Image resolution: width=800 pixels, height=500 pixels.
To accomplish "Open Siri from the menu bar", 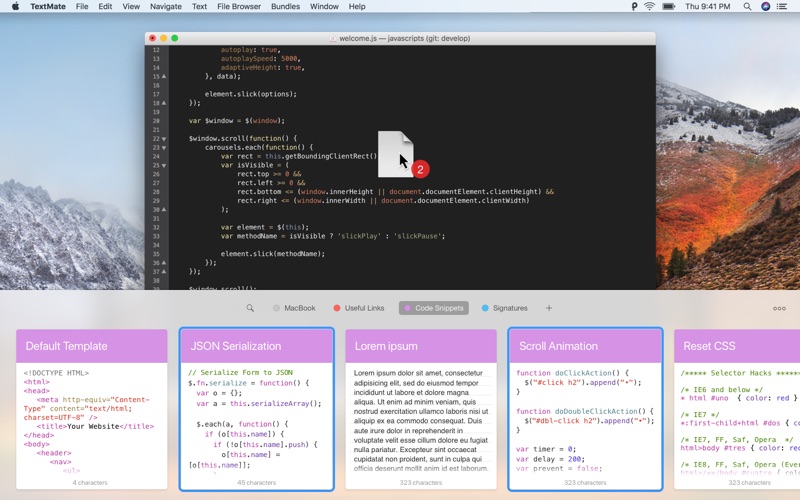I will pyautogui.click(x=765, y=7).
